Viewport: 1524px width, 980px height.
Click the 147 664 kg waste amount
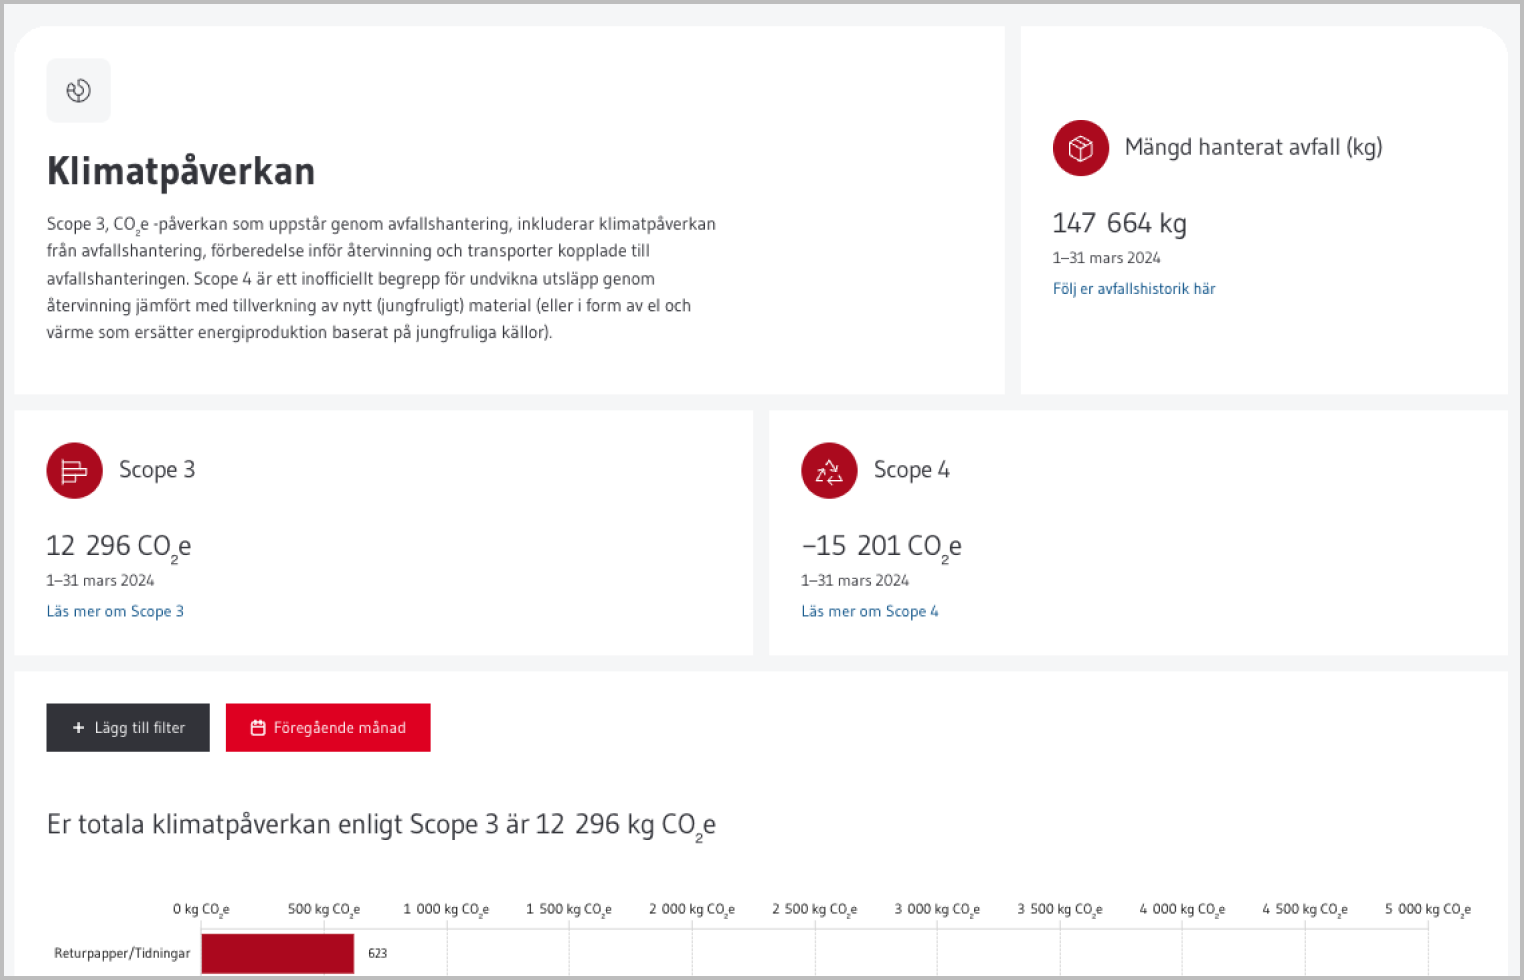click(1119, 223)
